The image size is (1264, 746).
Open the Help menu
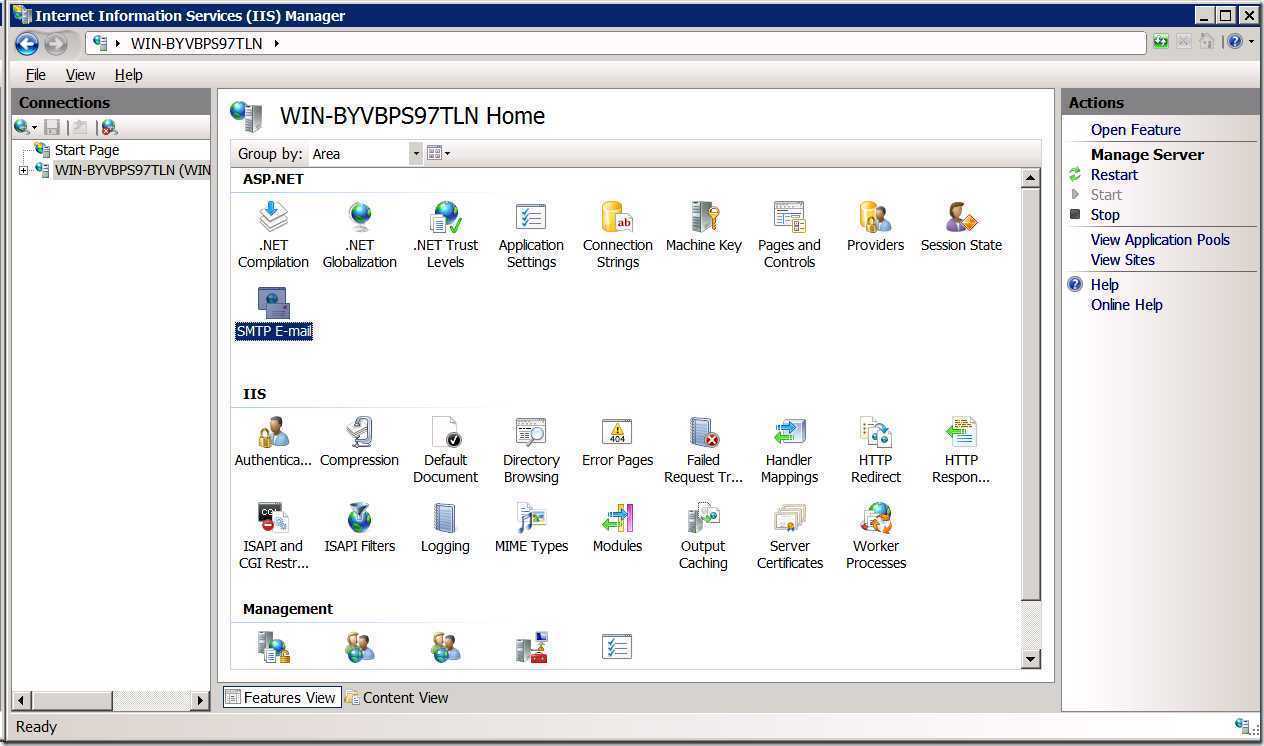coord(128,74)
